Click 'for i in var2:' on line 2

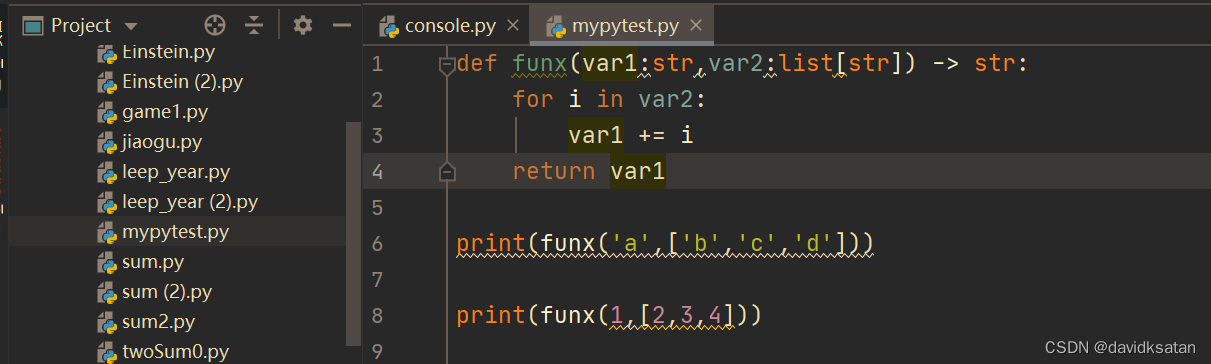tap(610, 99)
